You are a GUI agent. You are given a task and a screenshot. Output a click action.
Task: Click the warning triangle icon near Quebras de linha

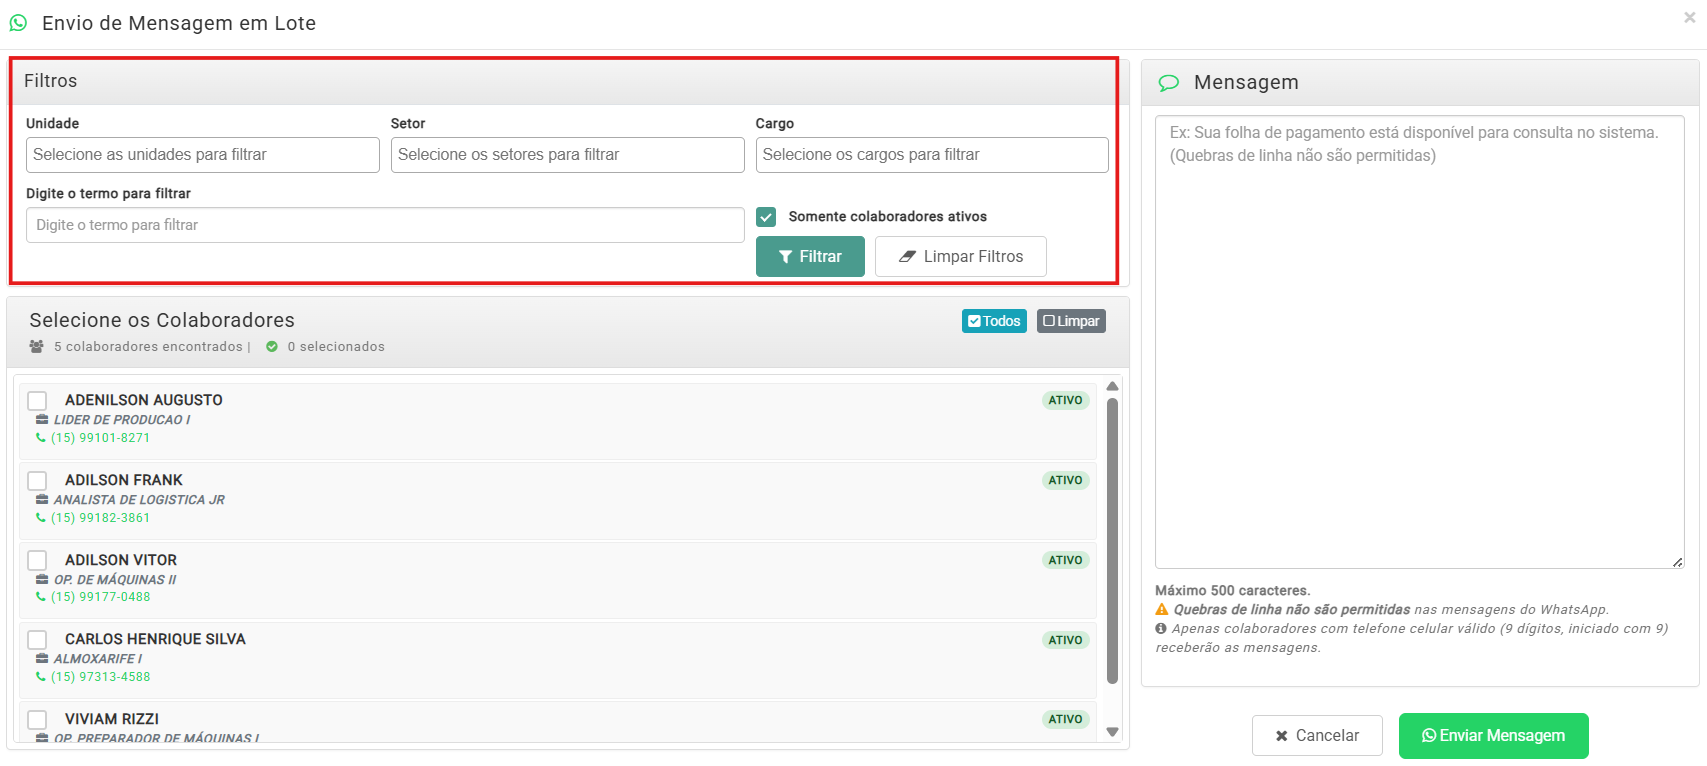coord(1161,610)
